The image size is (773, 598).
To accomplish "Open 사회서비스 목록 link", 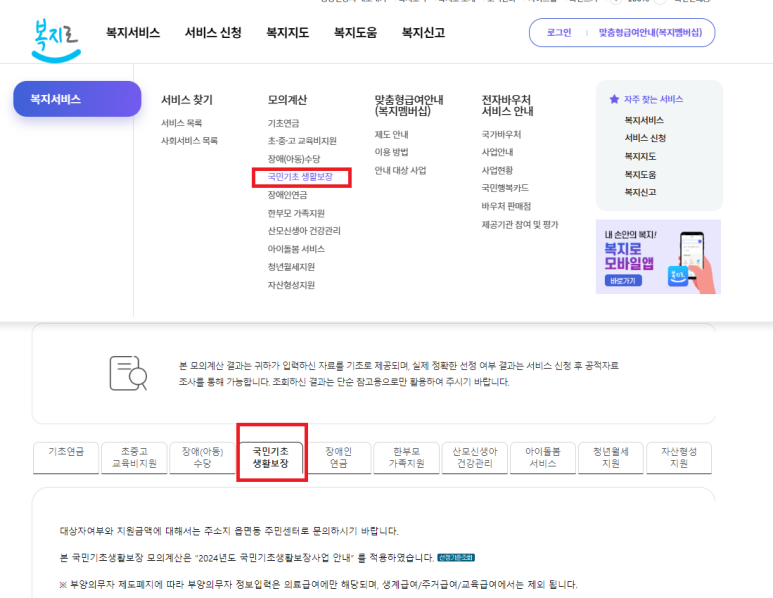I will pos(189,141).
